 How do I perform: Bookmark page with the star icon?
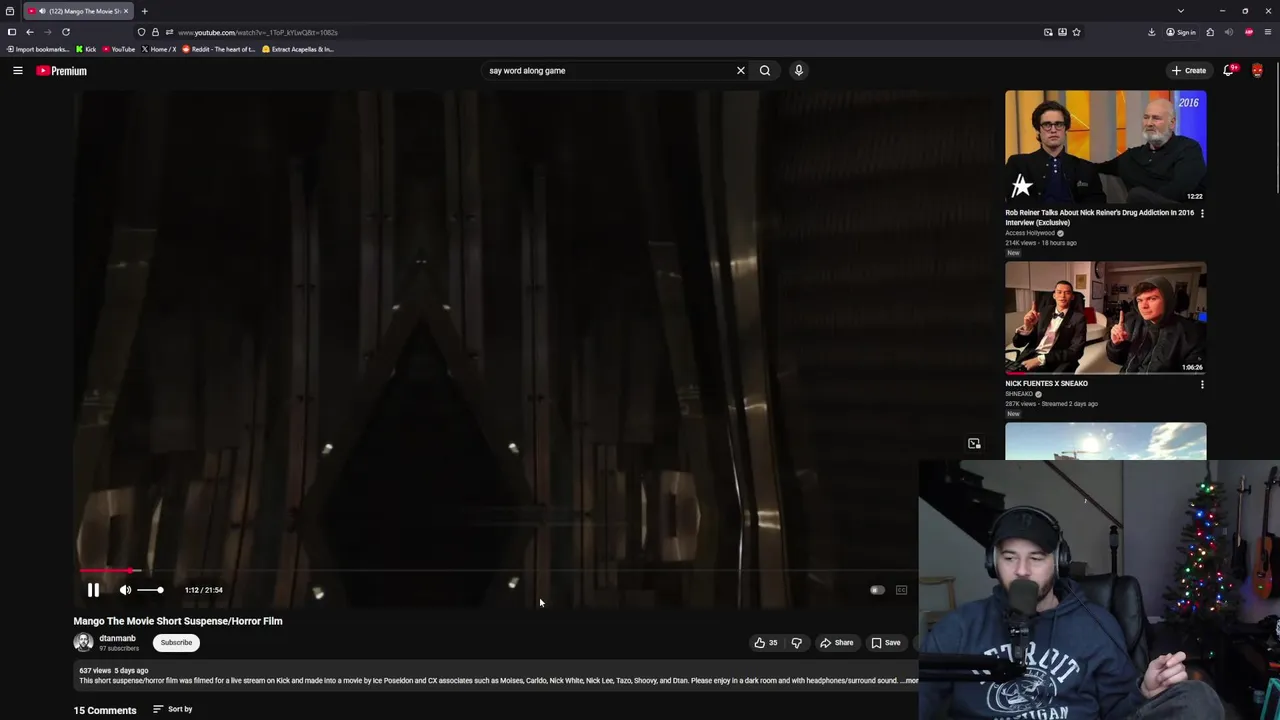tap(1076, 32)
